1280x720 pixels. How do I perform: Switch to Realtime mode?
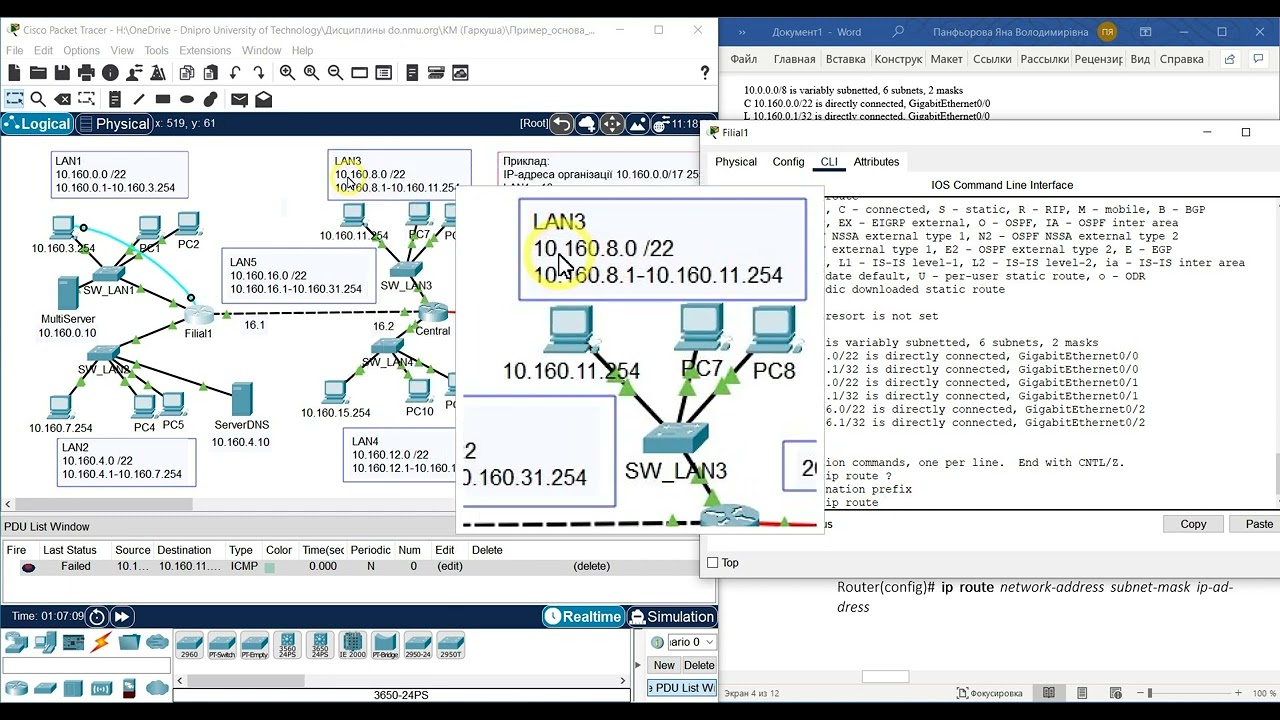[583, 617]
